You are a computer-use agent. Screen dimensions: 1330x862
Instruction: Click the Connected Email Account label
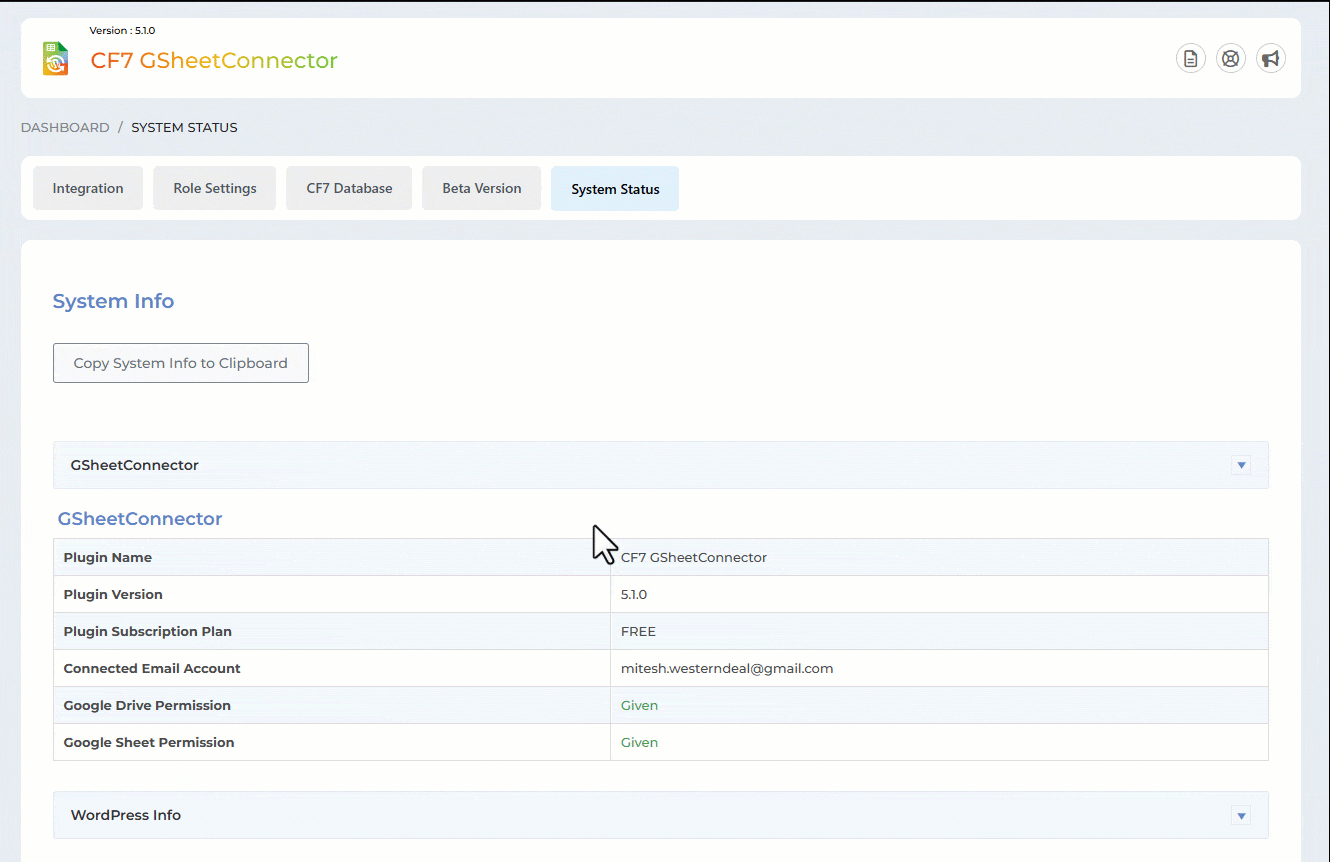coord(152,668)
